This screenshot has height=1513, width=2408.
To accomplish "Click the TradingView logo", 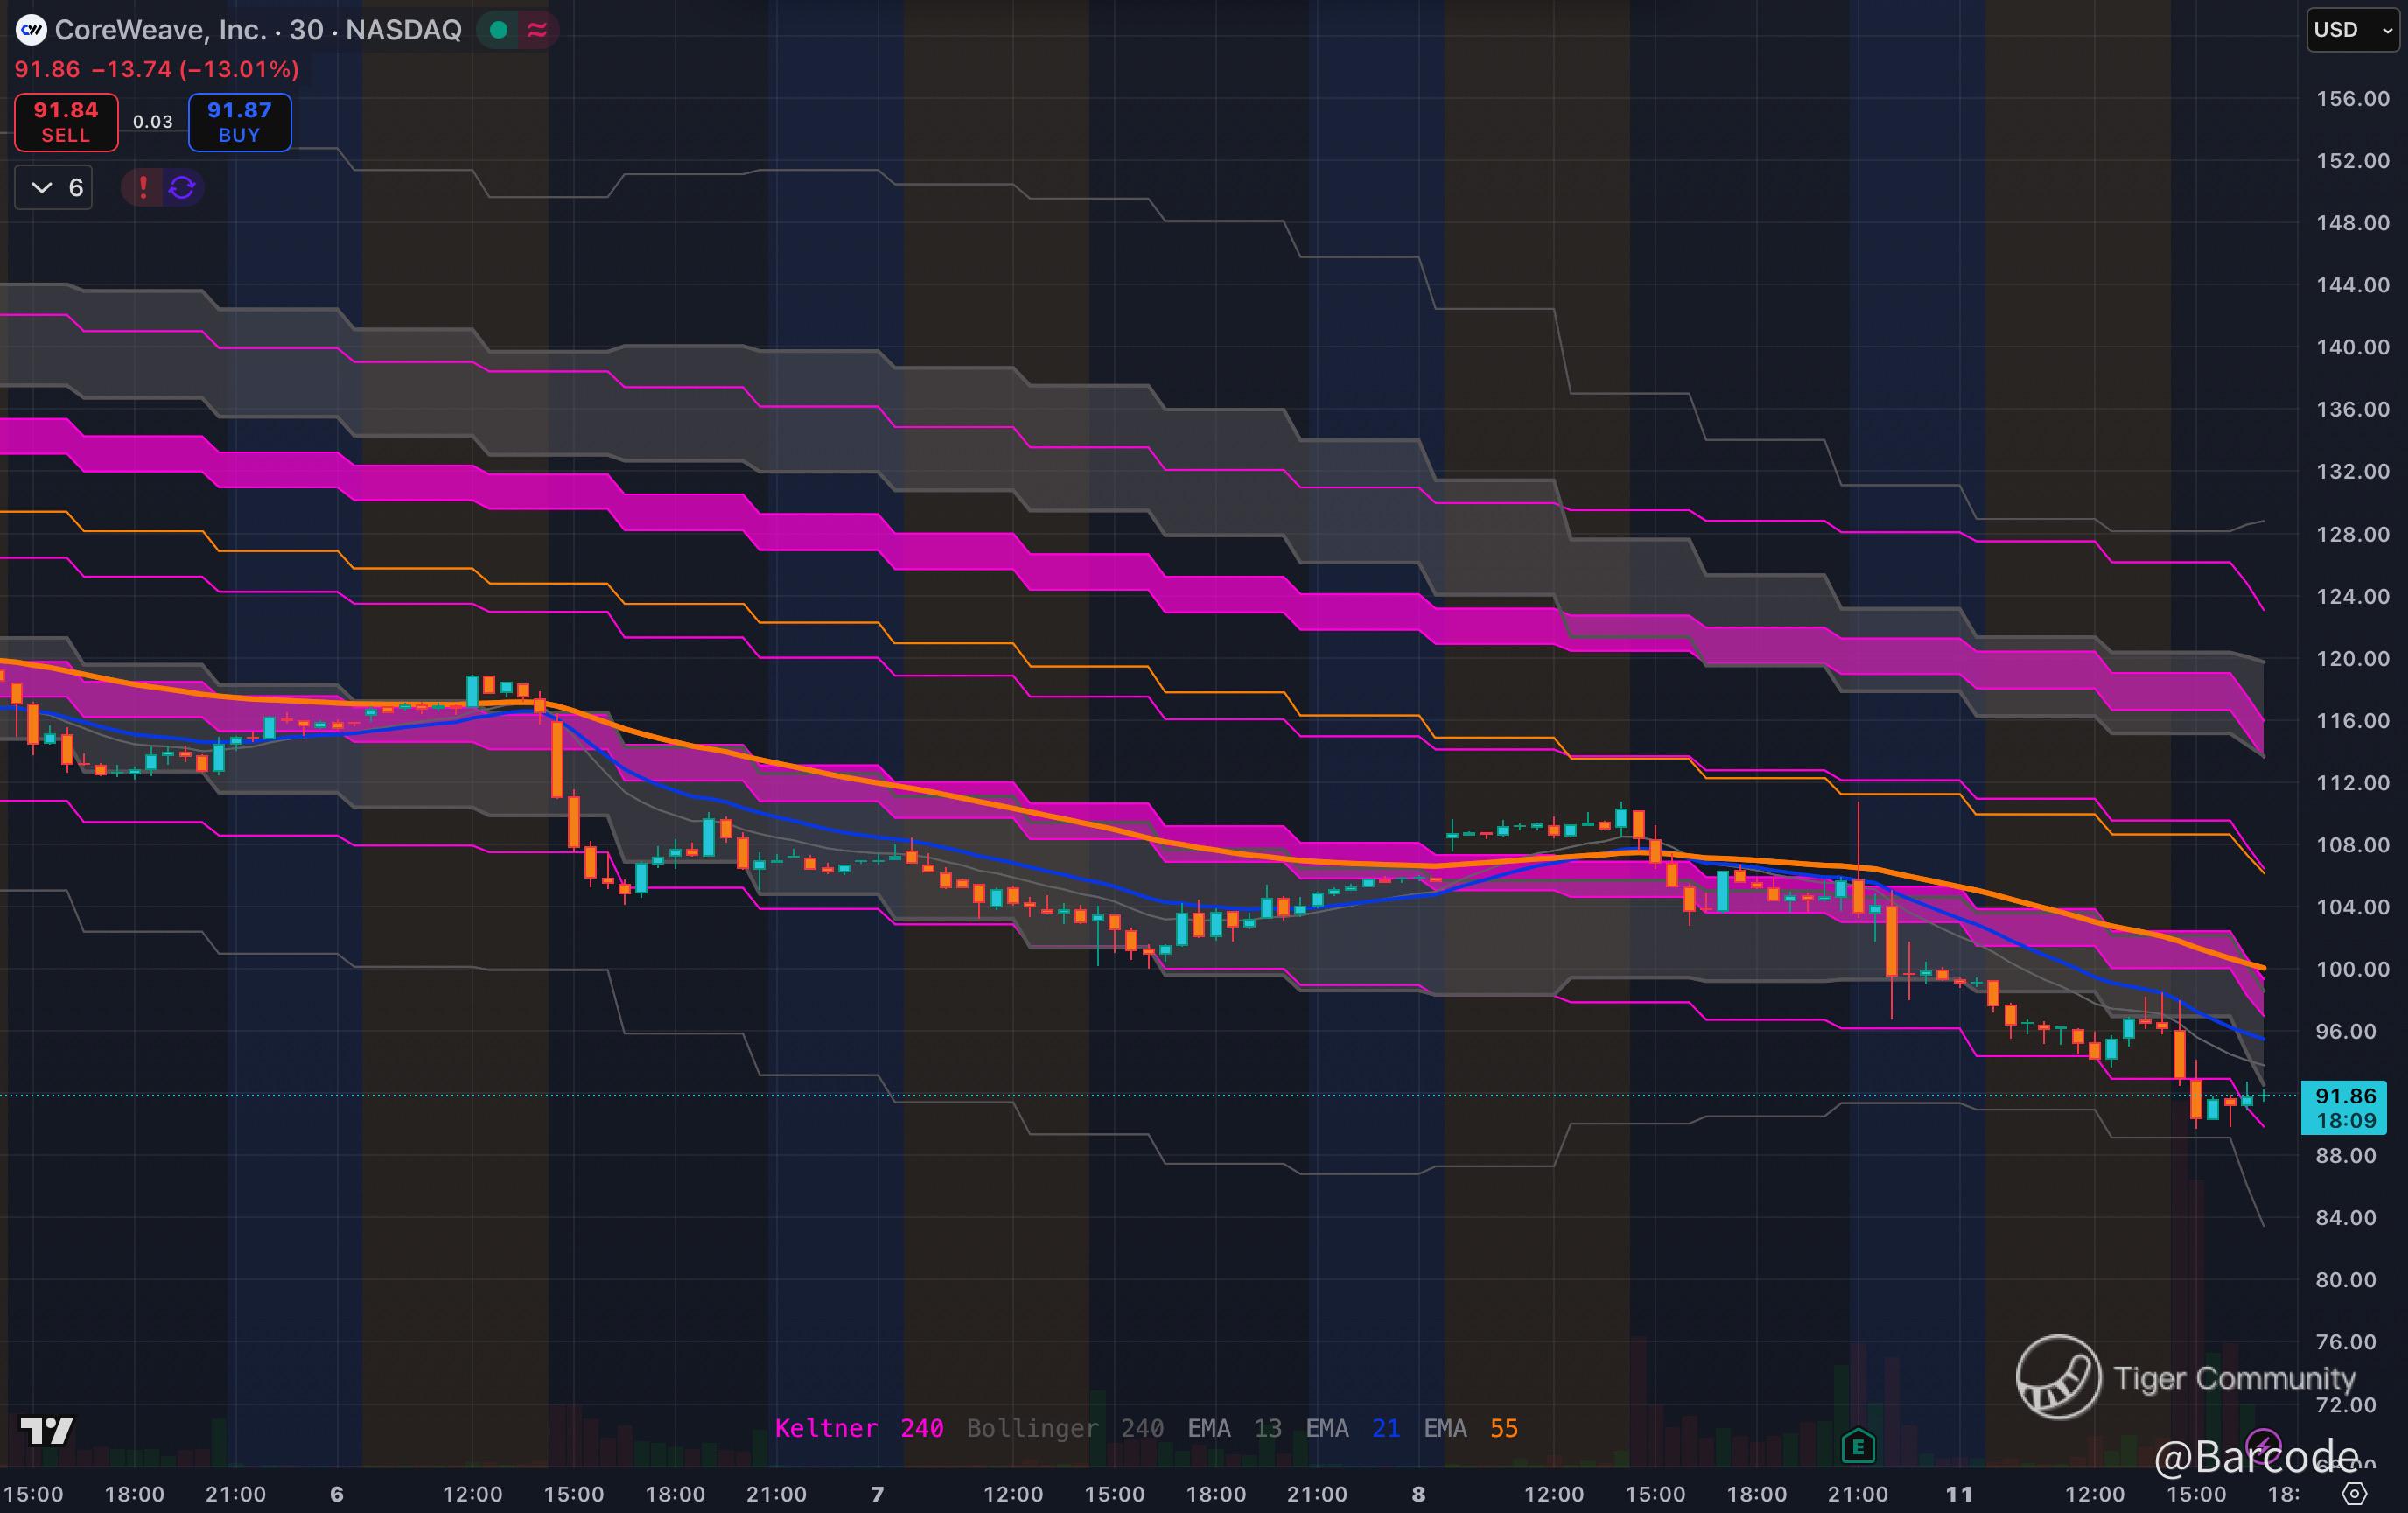I will click(x=46, y=1430).
